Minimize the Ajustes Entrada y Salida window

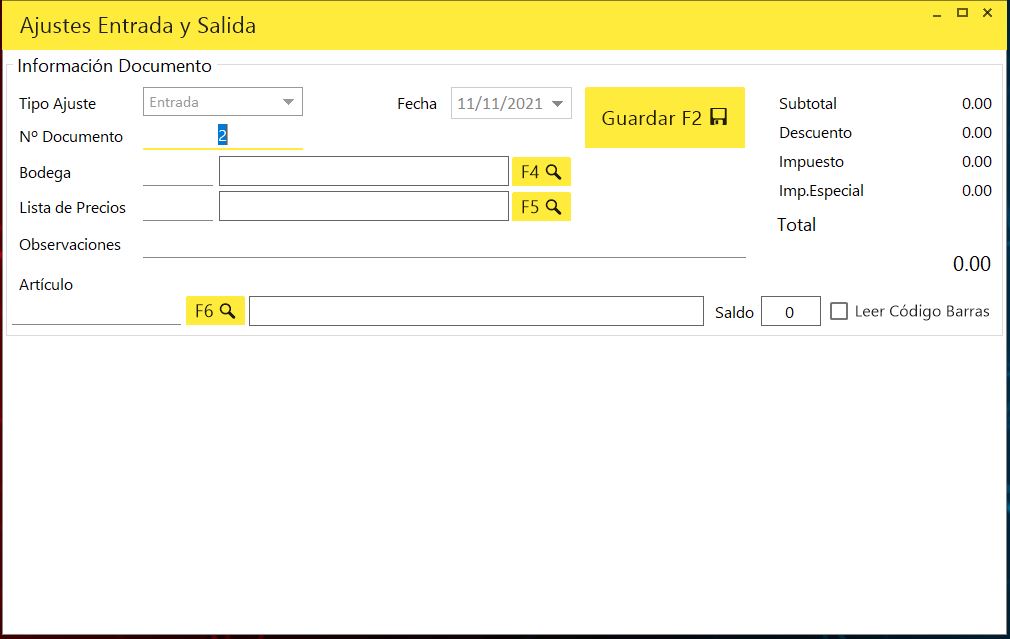(937, 13)
